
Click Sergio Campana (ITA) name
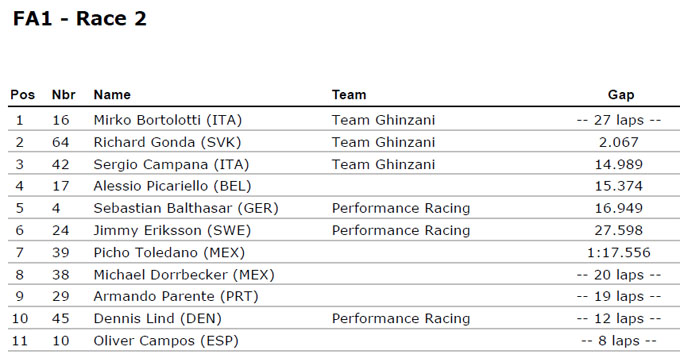pos(171,164)
